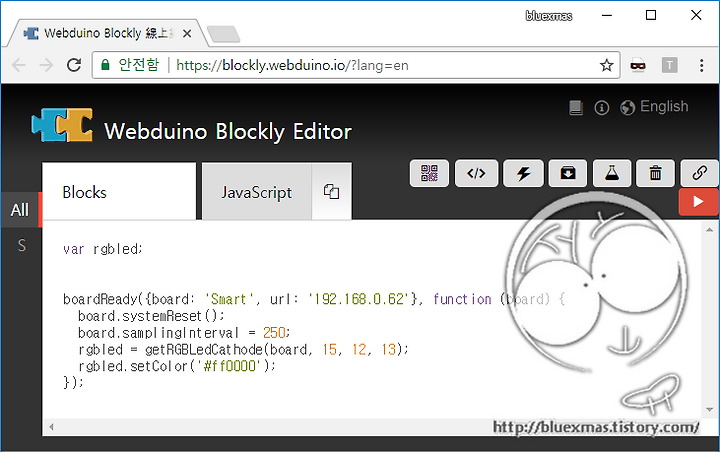This screenshot has height=452, width=720.
Task: Copy JavaScript code with the copy icon
Action: tap(331, 192)
